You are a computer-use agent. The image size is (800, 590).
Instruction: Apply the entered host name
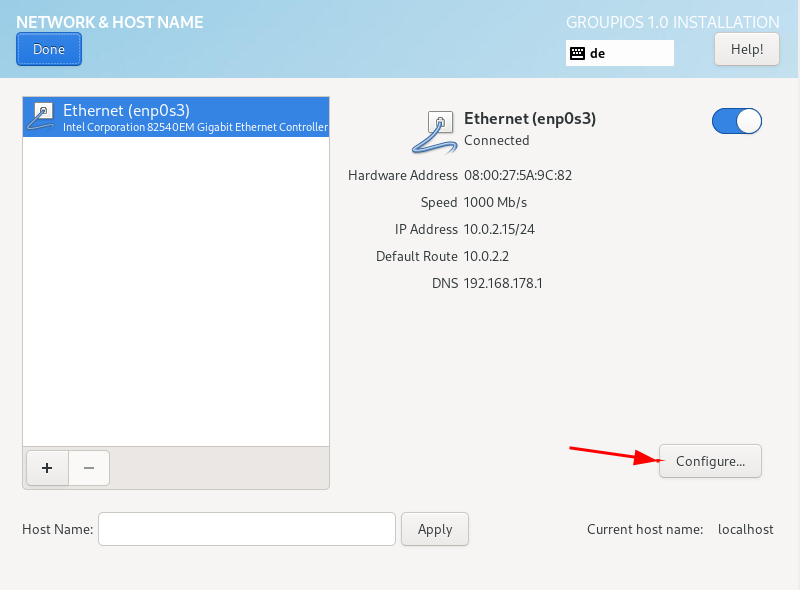click(434, 529)
